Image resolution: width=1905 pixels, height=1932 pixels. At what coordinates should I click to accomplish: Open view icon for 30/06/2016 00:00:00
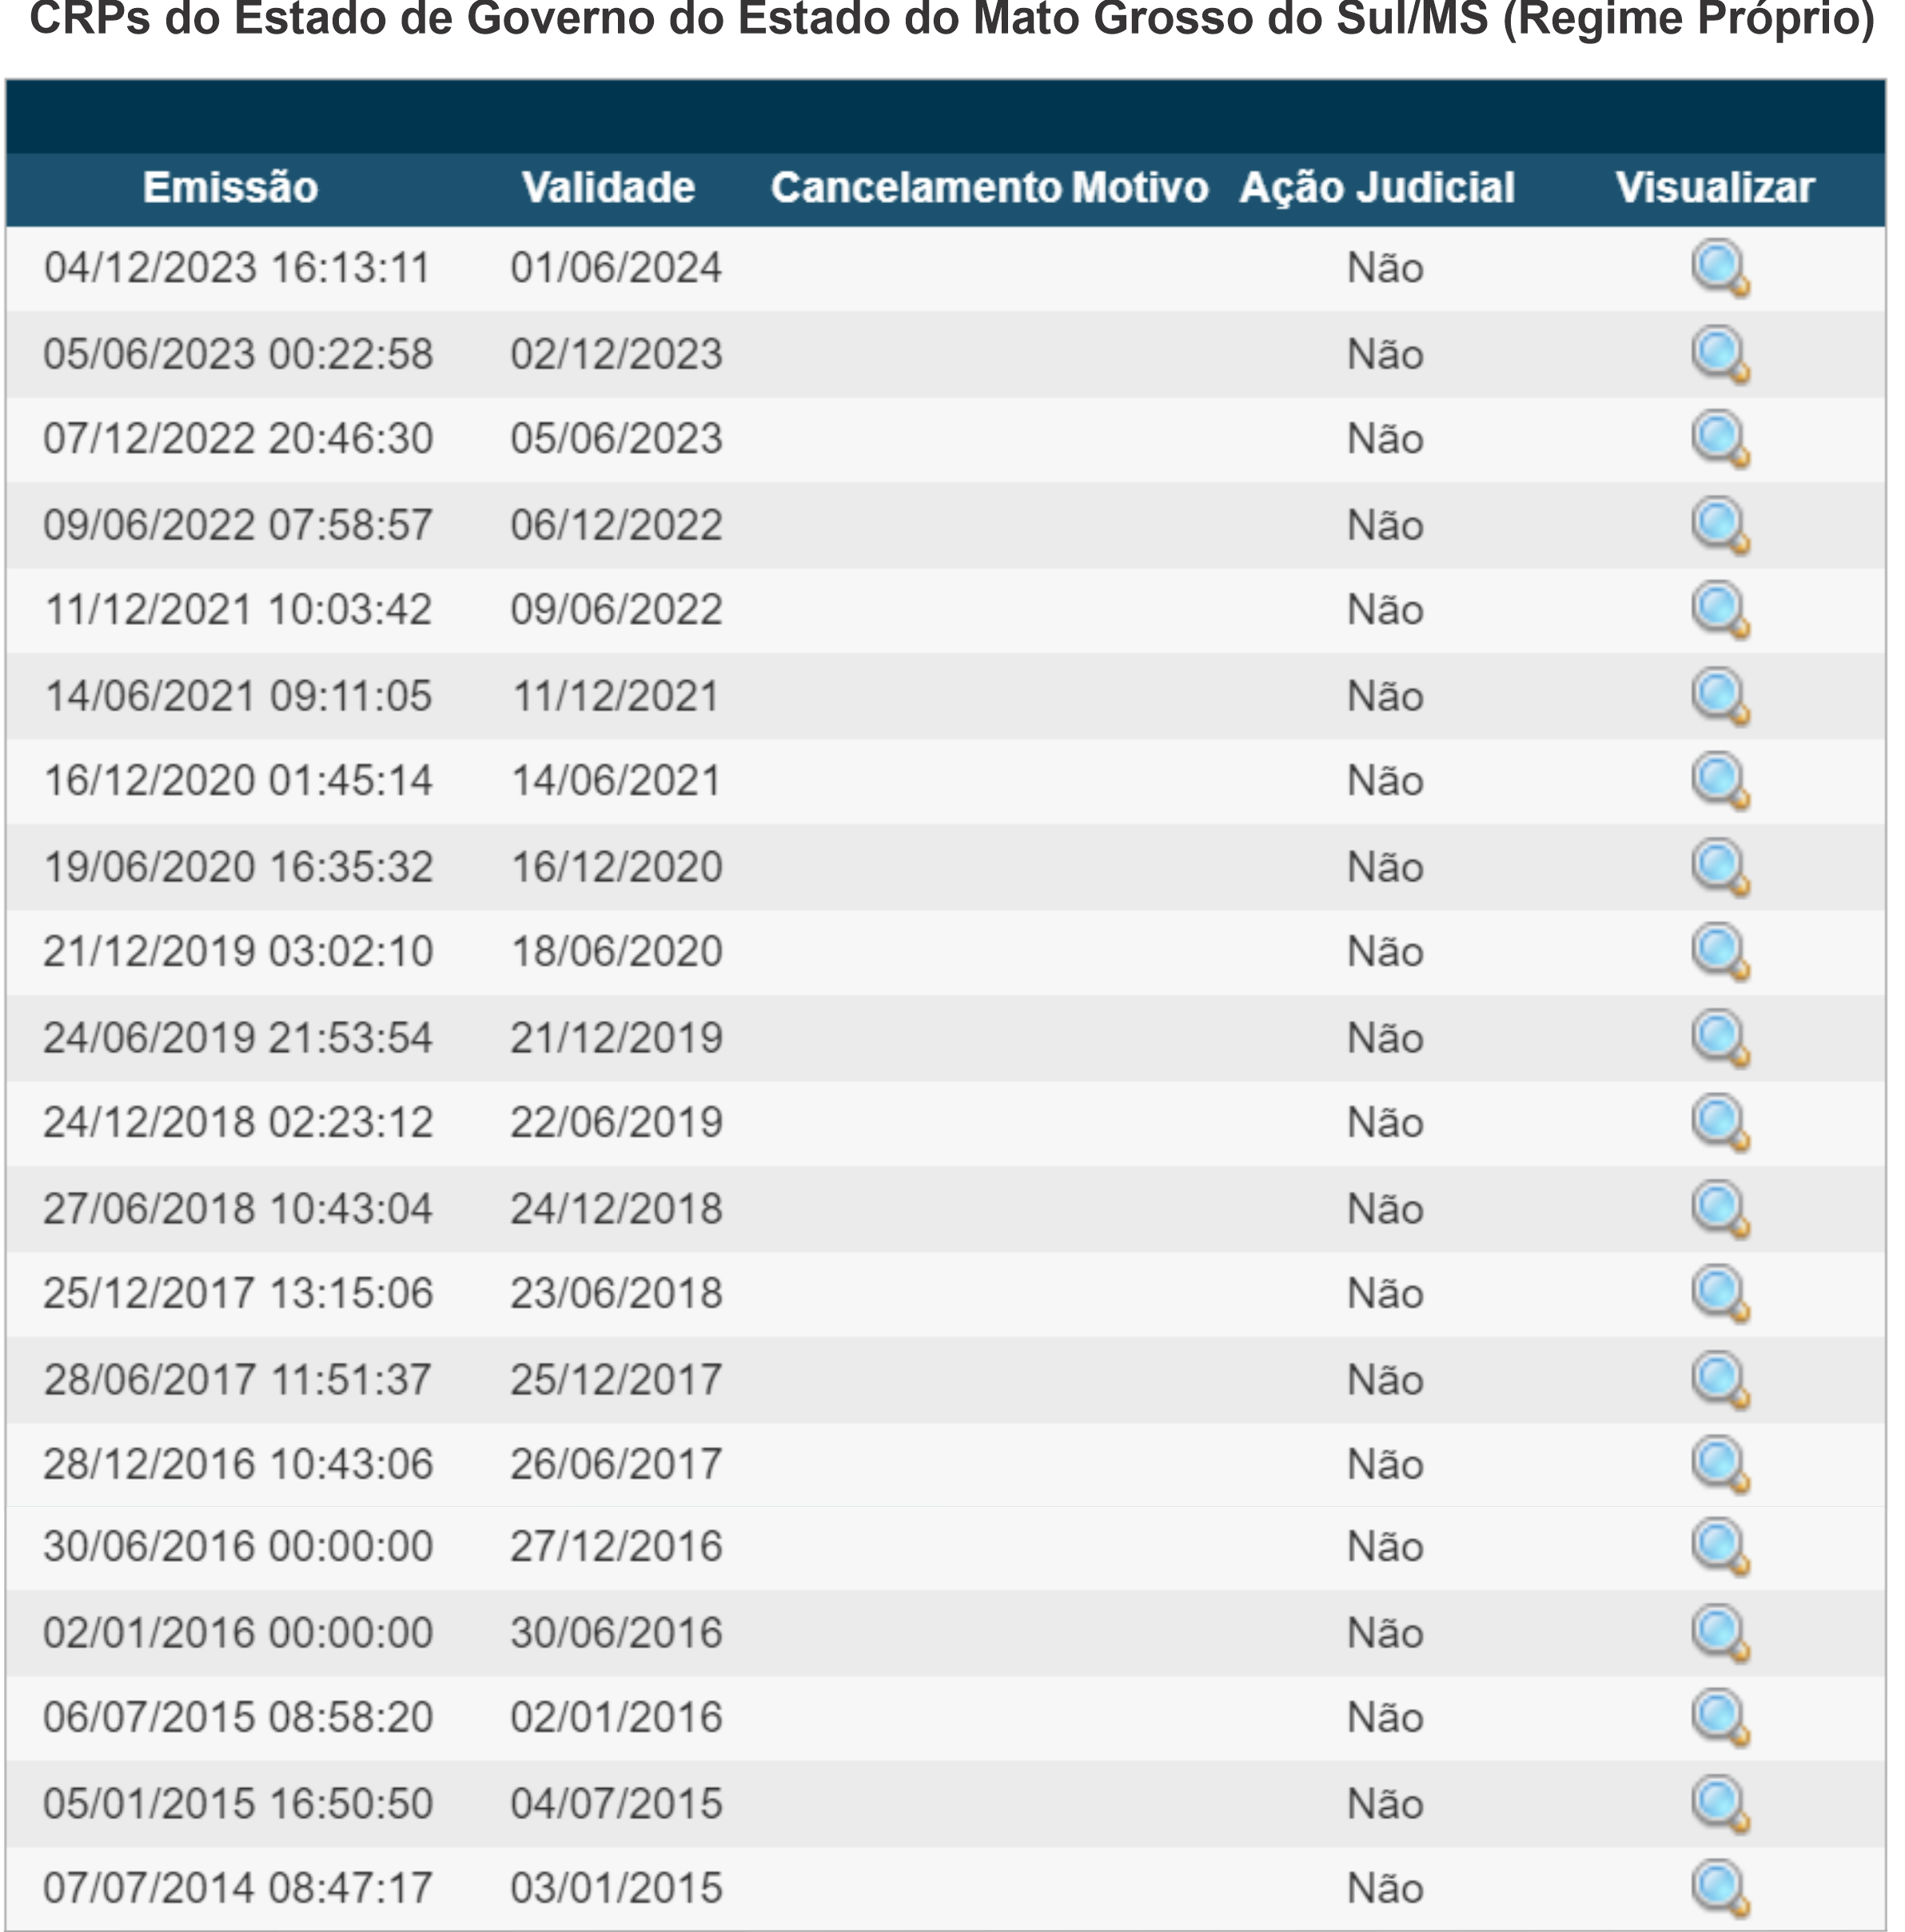tap(1720, 1547)
